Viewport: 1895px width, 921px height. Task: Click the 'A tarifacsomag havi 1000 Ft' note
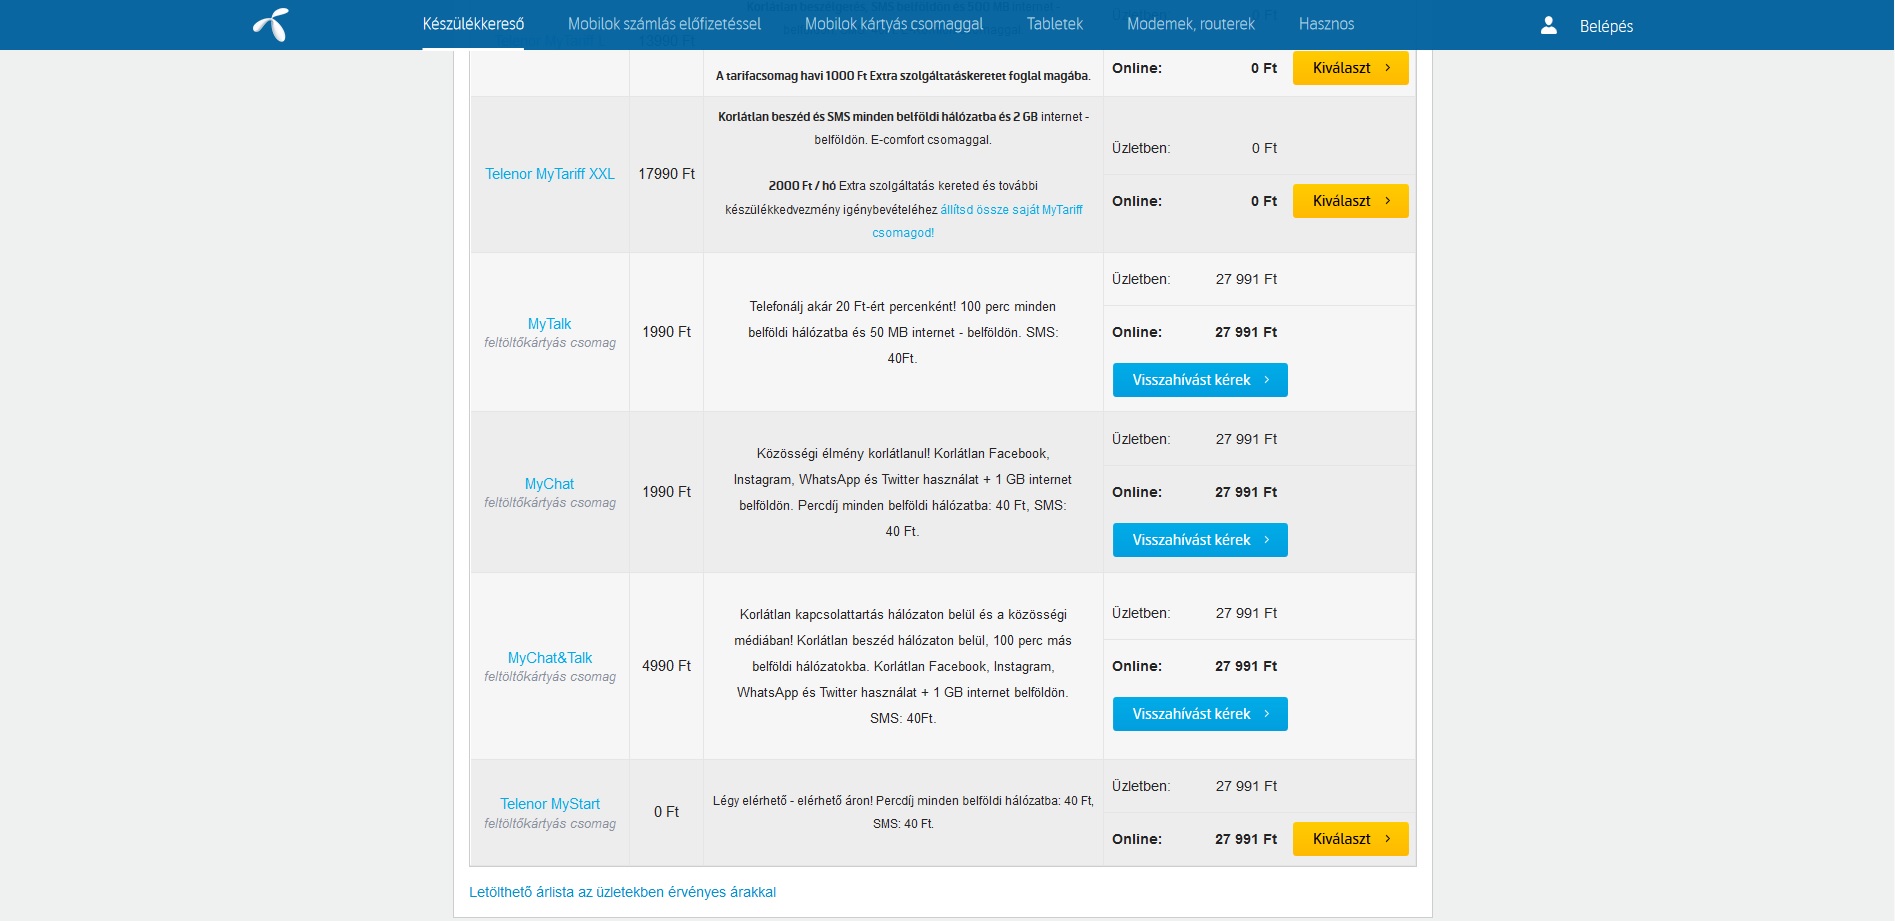(903, 76)
